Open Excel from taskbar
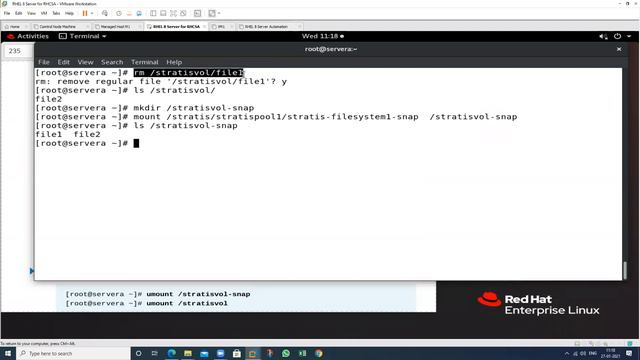 tap(302, 353)
